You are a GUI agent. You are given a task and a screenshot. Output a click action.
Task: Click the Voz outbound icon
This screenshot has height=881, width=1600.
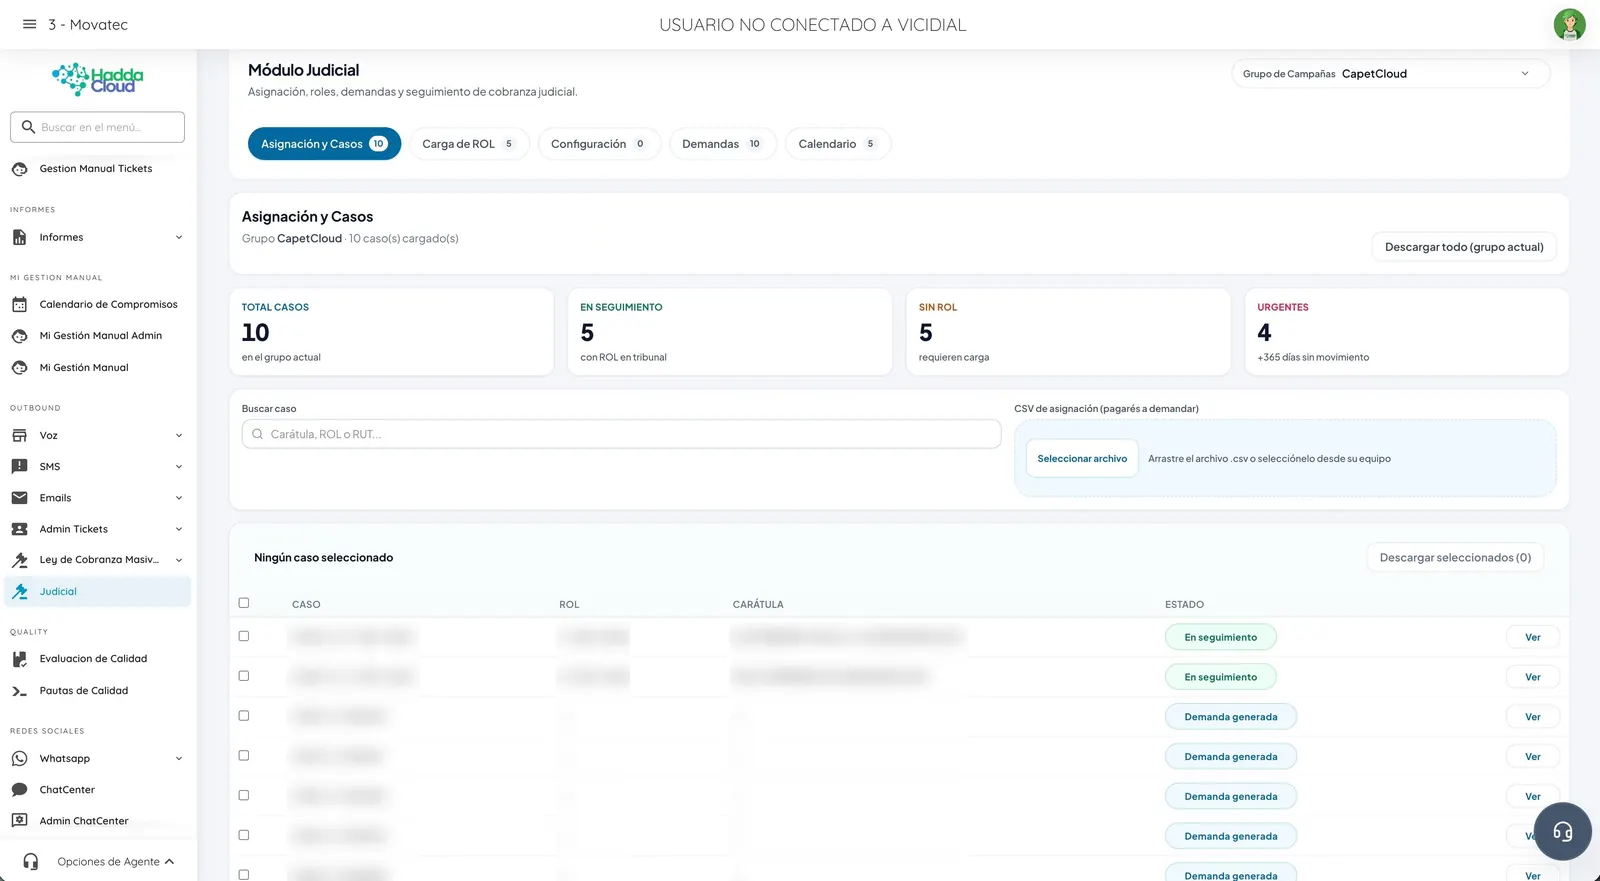pyautogui.click(x=19, y=435)
